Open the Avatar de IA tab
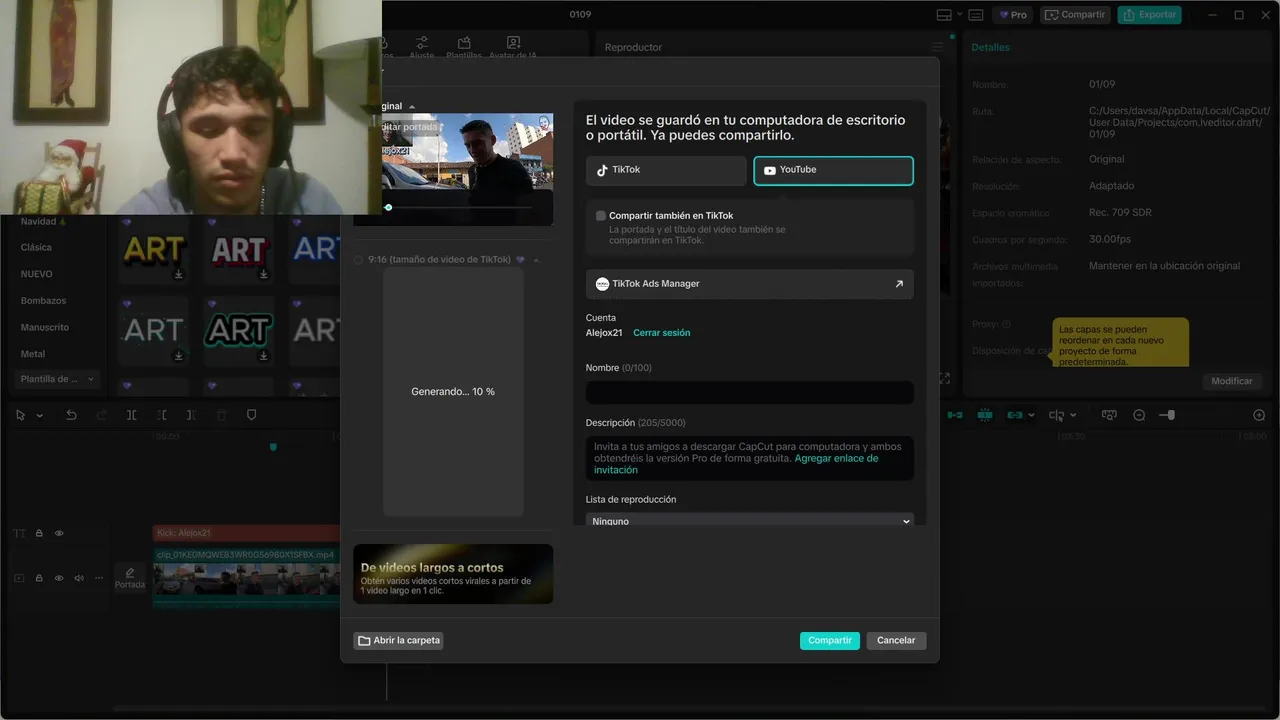Viewport: 1280px width, 720px height. pyautogui.click(x=513, y=48)
